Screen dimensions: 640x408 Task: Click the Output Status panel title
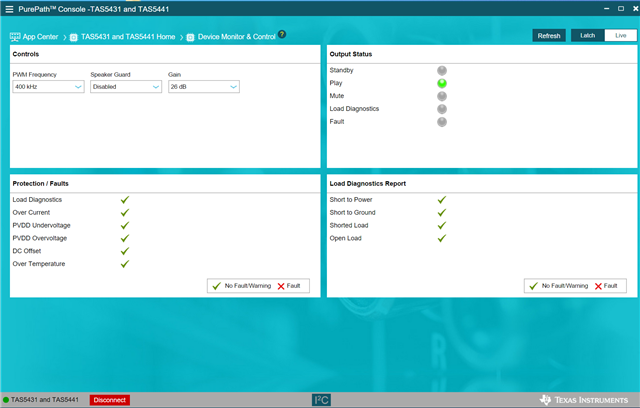pyautogui.click(x=351, y=54)
